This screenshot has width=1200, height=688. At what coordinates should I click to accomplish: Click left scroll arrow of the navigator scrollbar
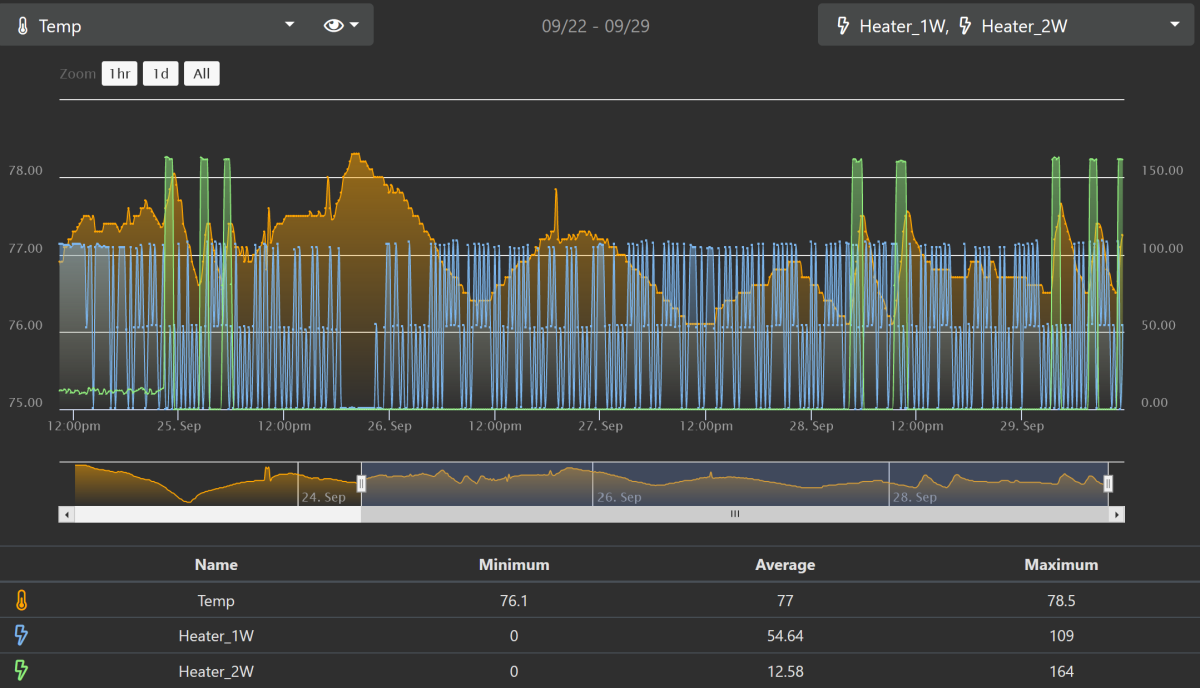(x=67, y=514)
